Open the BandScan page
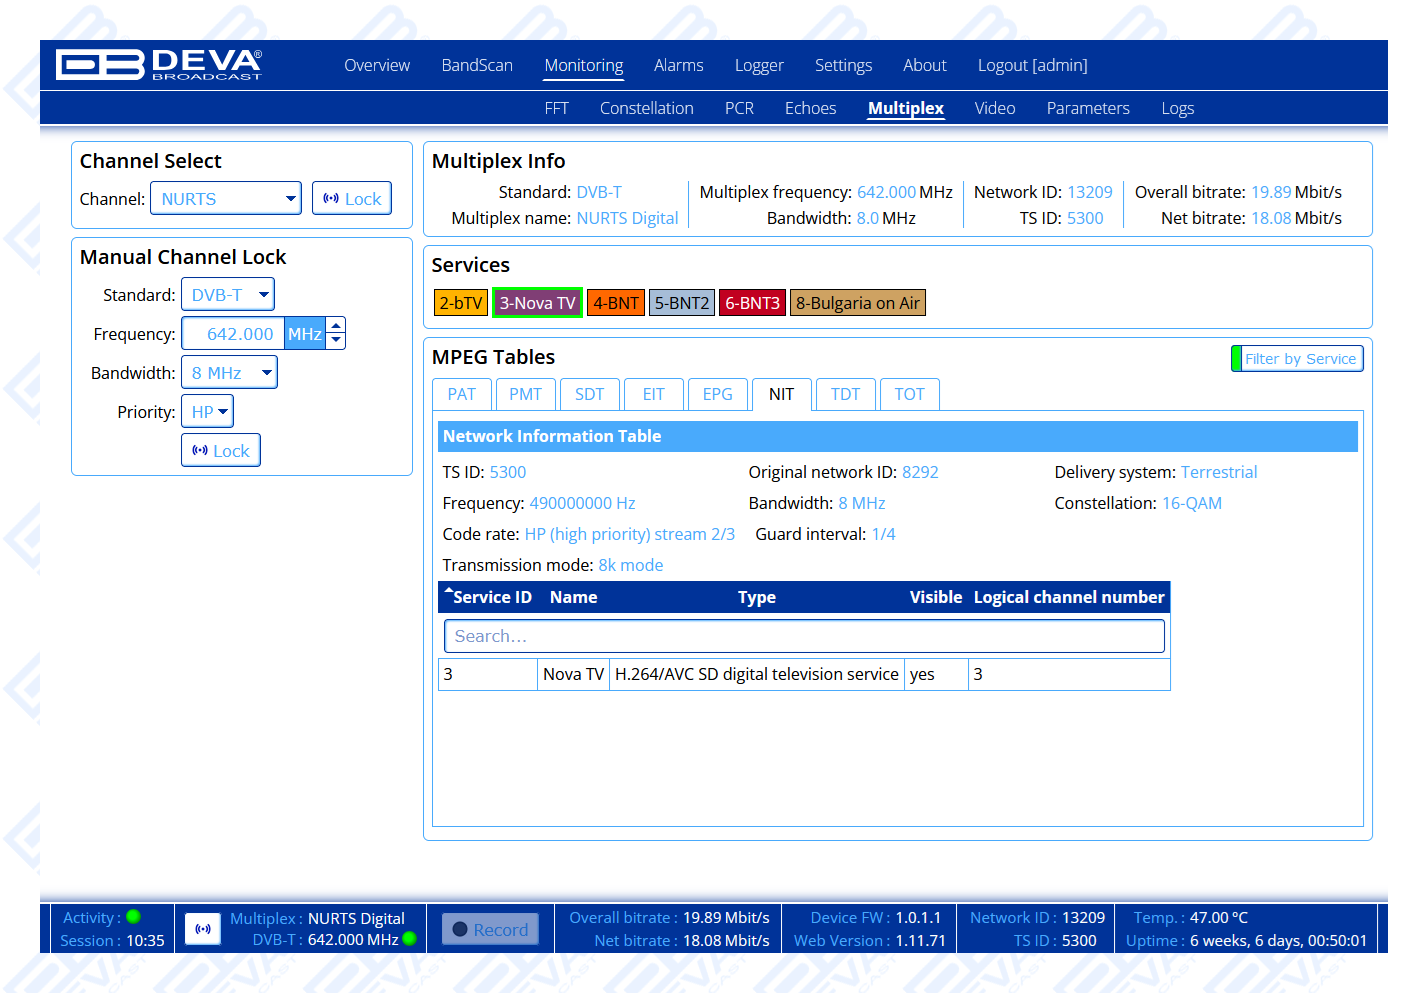The height and width of the screenshot is (993, 1428). [x=477, y=65]
